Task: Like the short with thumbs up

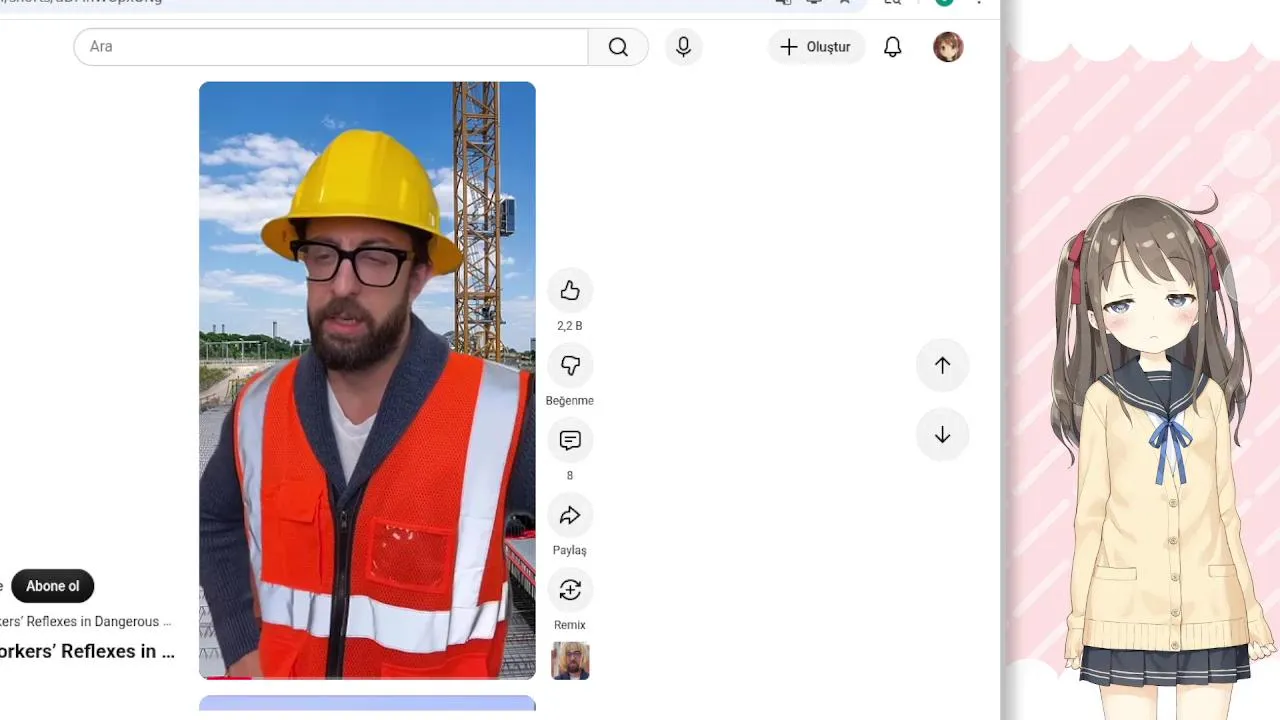Action: 570,290
